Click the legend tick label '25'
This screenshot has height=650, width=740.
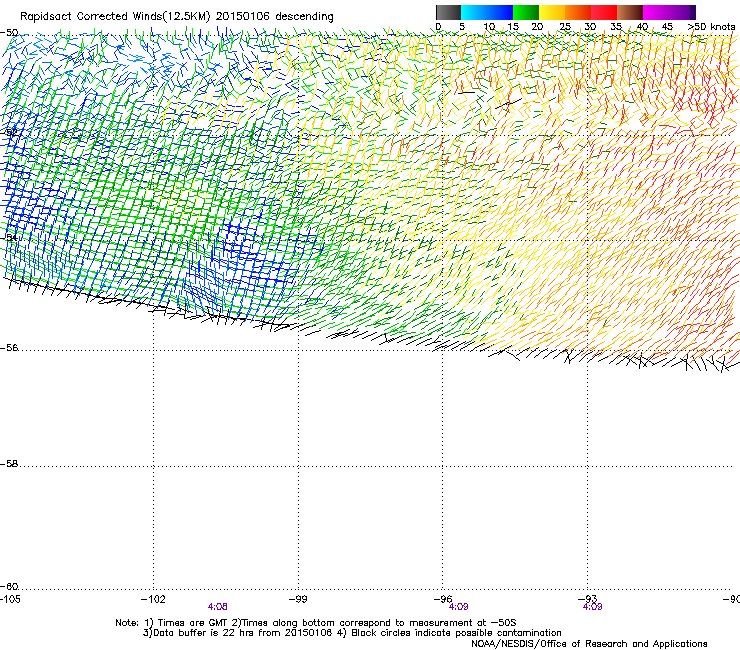point(565,27)
